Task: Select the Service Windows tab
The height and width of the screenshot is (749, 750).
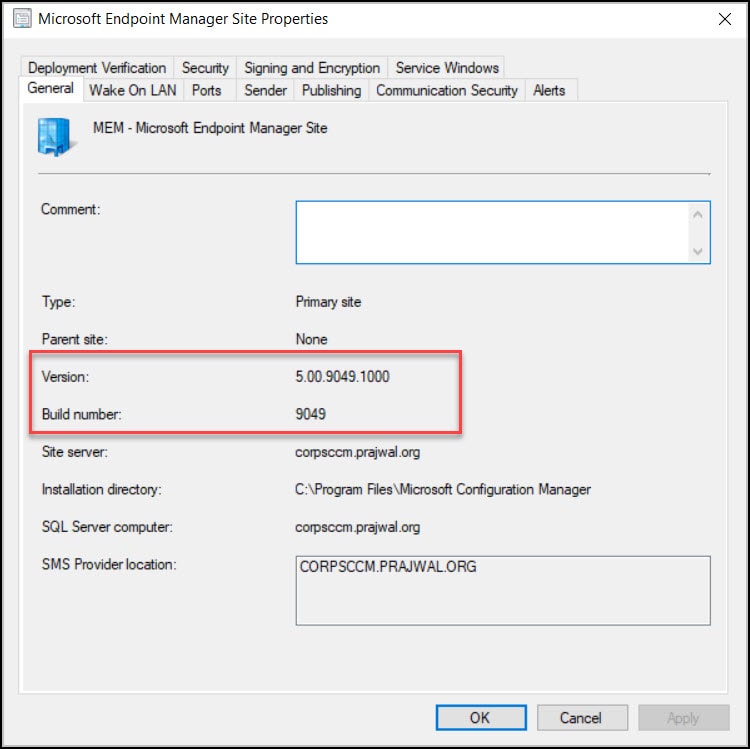Action: [447, 68]
